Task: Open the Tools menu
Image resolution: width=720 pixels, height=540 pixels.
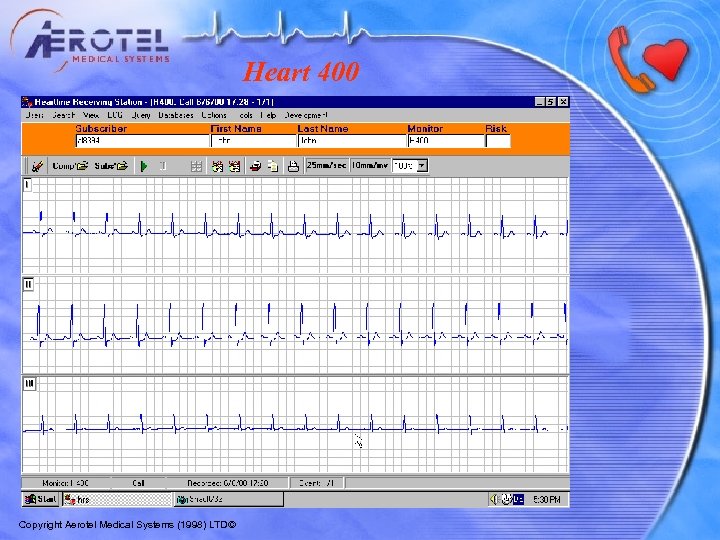Action: (246, 115)
